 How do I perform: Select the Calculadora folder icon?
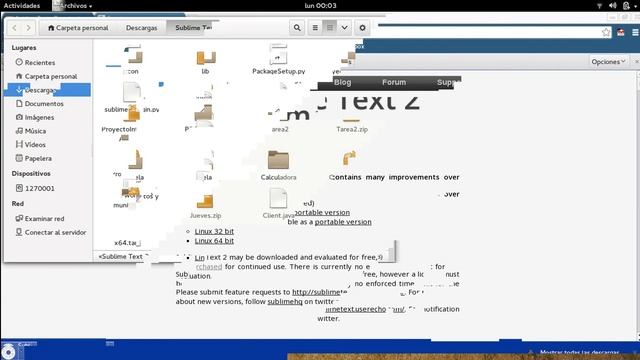[278, 160]
